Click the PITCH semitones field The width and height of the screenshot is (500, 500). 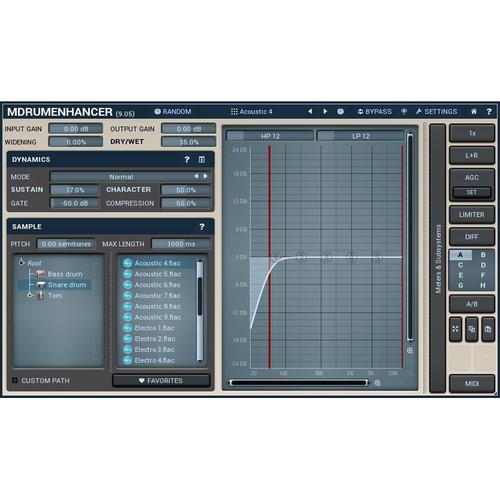coord(66,244)
